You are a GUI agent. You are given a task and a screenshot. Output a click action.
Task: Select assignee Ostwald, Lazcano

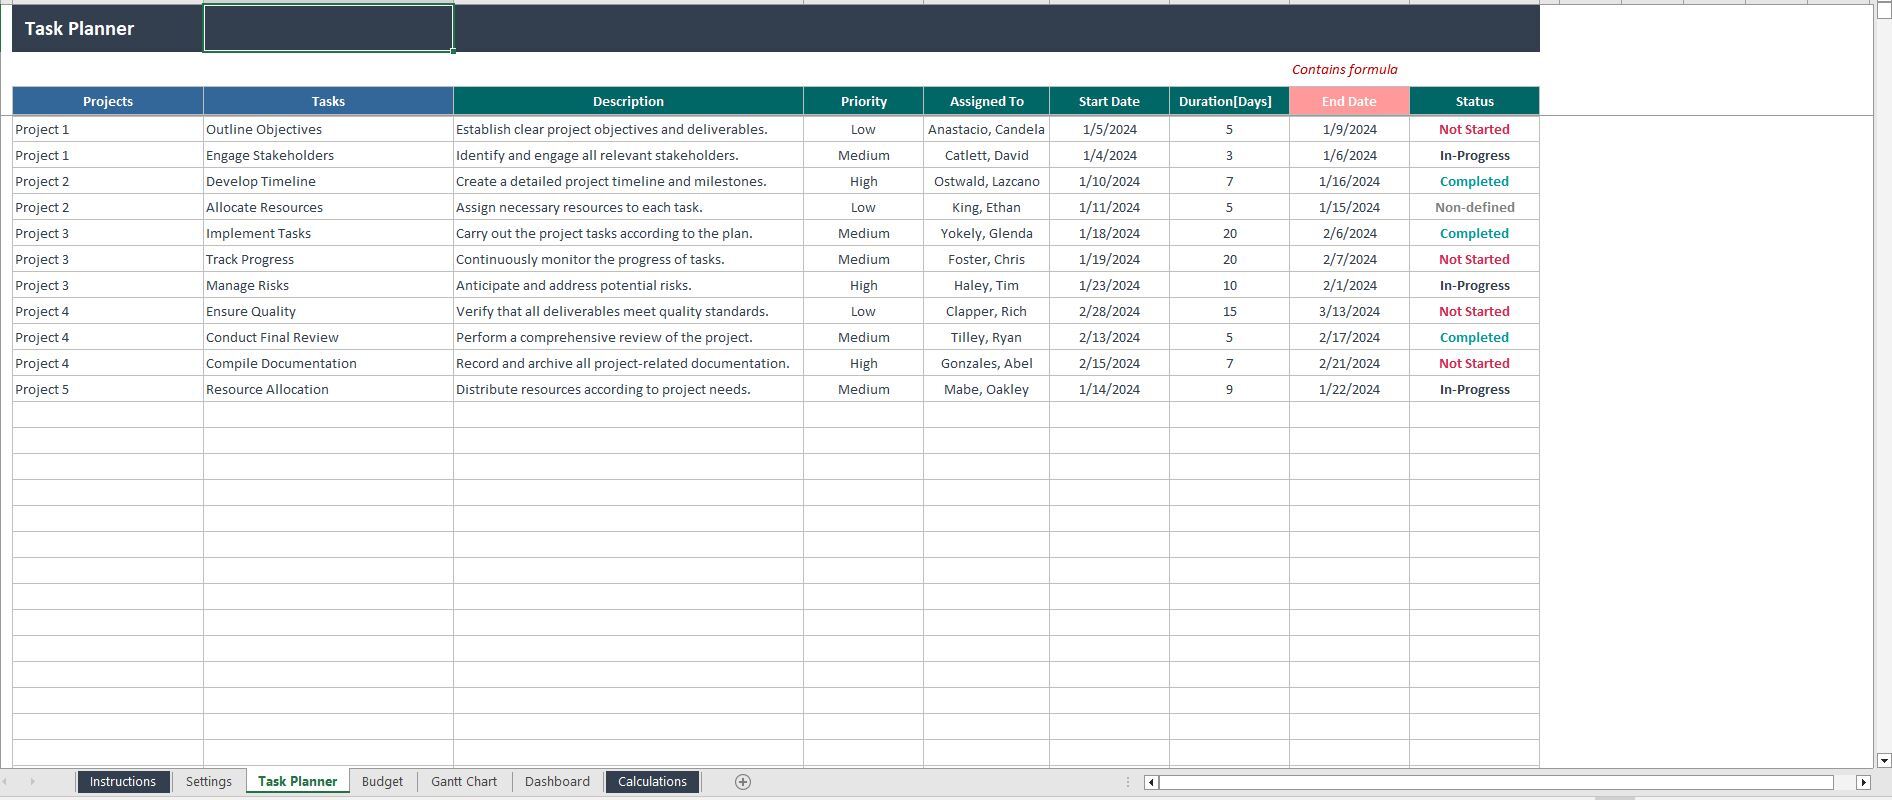tap(986, 181)
